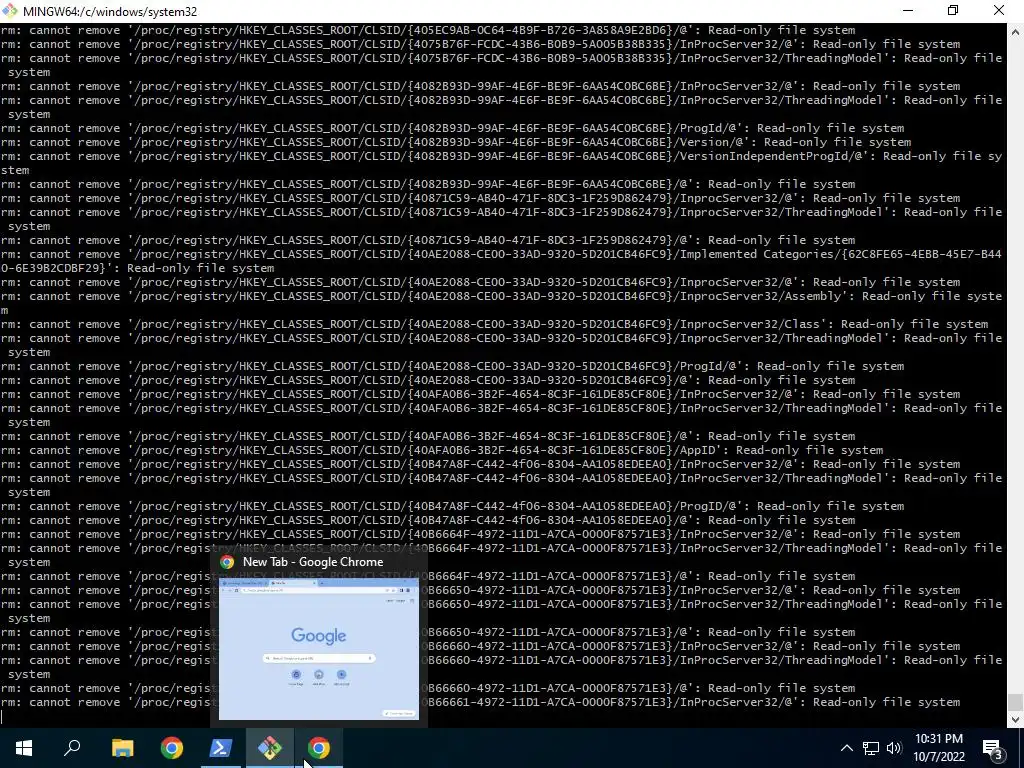This screenshot has width=1024, height=768.
Task: Open network status tray icon
Action: pyautogui.click(x=871, y=748)
